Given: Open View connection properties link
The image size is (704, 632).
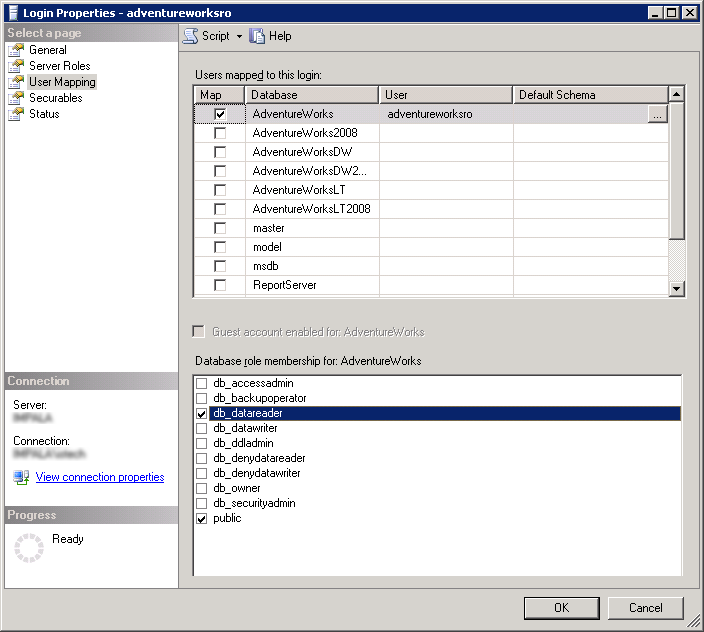Looking at the screenshot, I should [x=100, y=478].
